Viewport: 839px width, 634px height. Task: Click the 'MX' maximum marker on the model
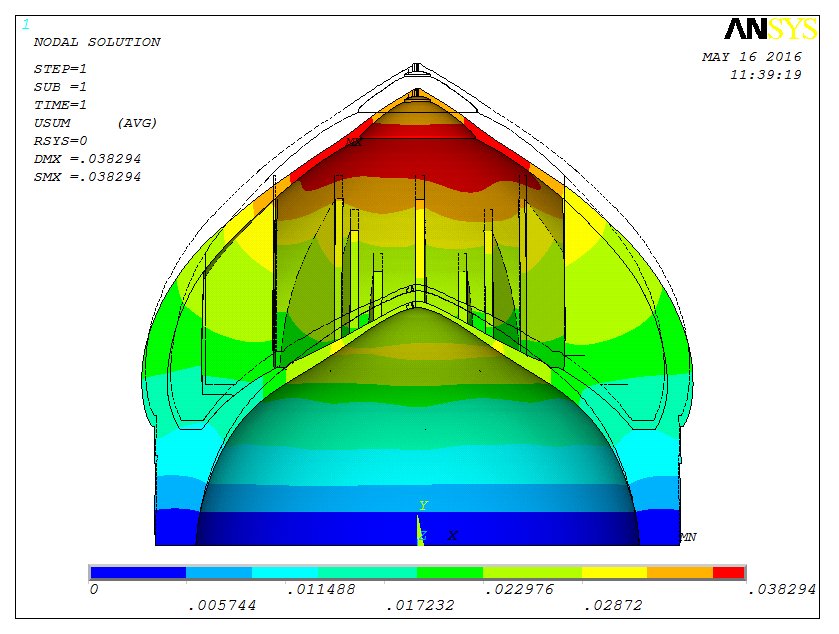[x=354, y=142]
